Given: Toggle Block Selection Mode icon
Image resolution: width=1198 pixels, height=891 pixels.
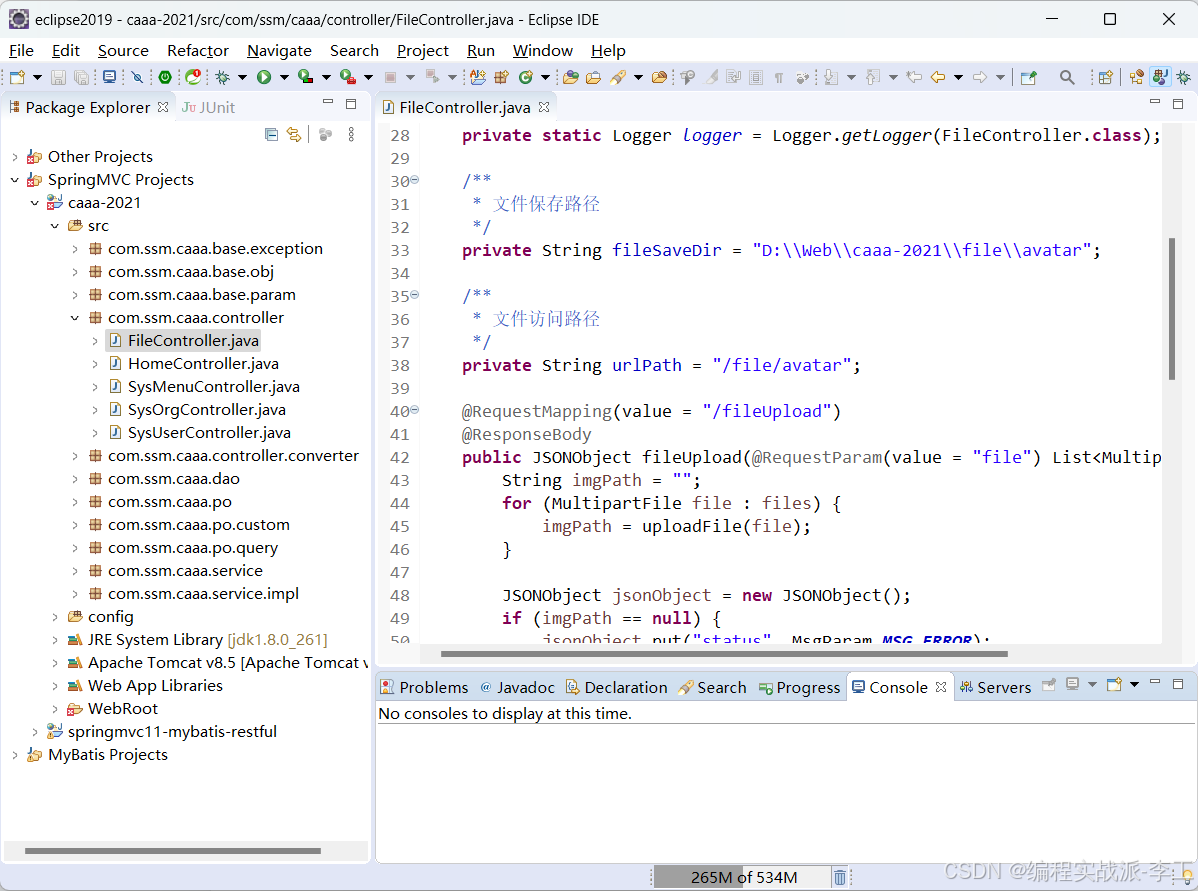Looking at the screenshot, I should coord(756,77).
